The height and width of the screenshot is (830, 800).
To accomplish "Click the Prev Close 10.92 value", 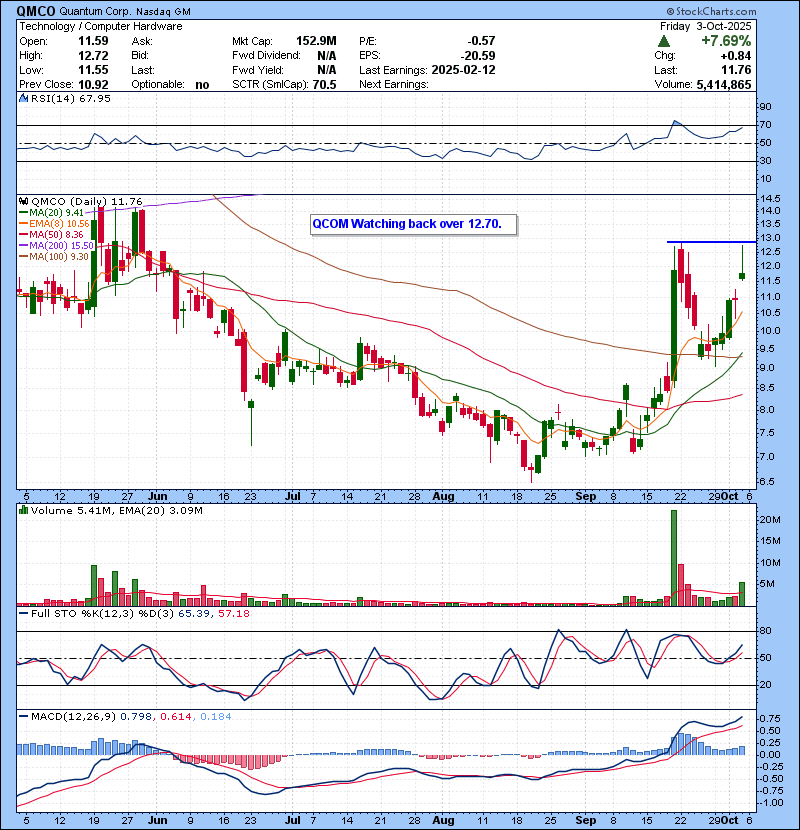I will 93,85.
